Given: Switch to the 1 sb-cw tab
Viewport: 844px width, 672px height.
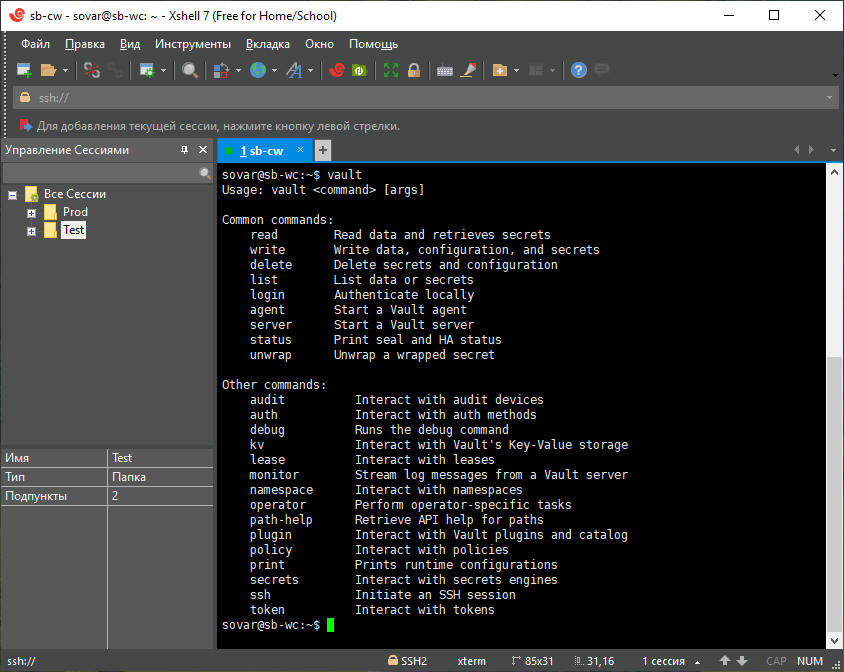Looking at the screenshot, I should pos(261,151).
